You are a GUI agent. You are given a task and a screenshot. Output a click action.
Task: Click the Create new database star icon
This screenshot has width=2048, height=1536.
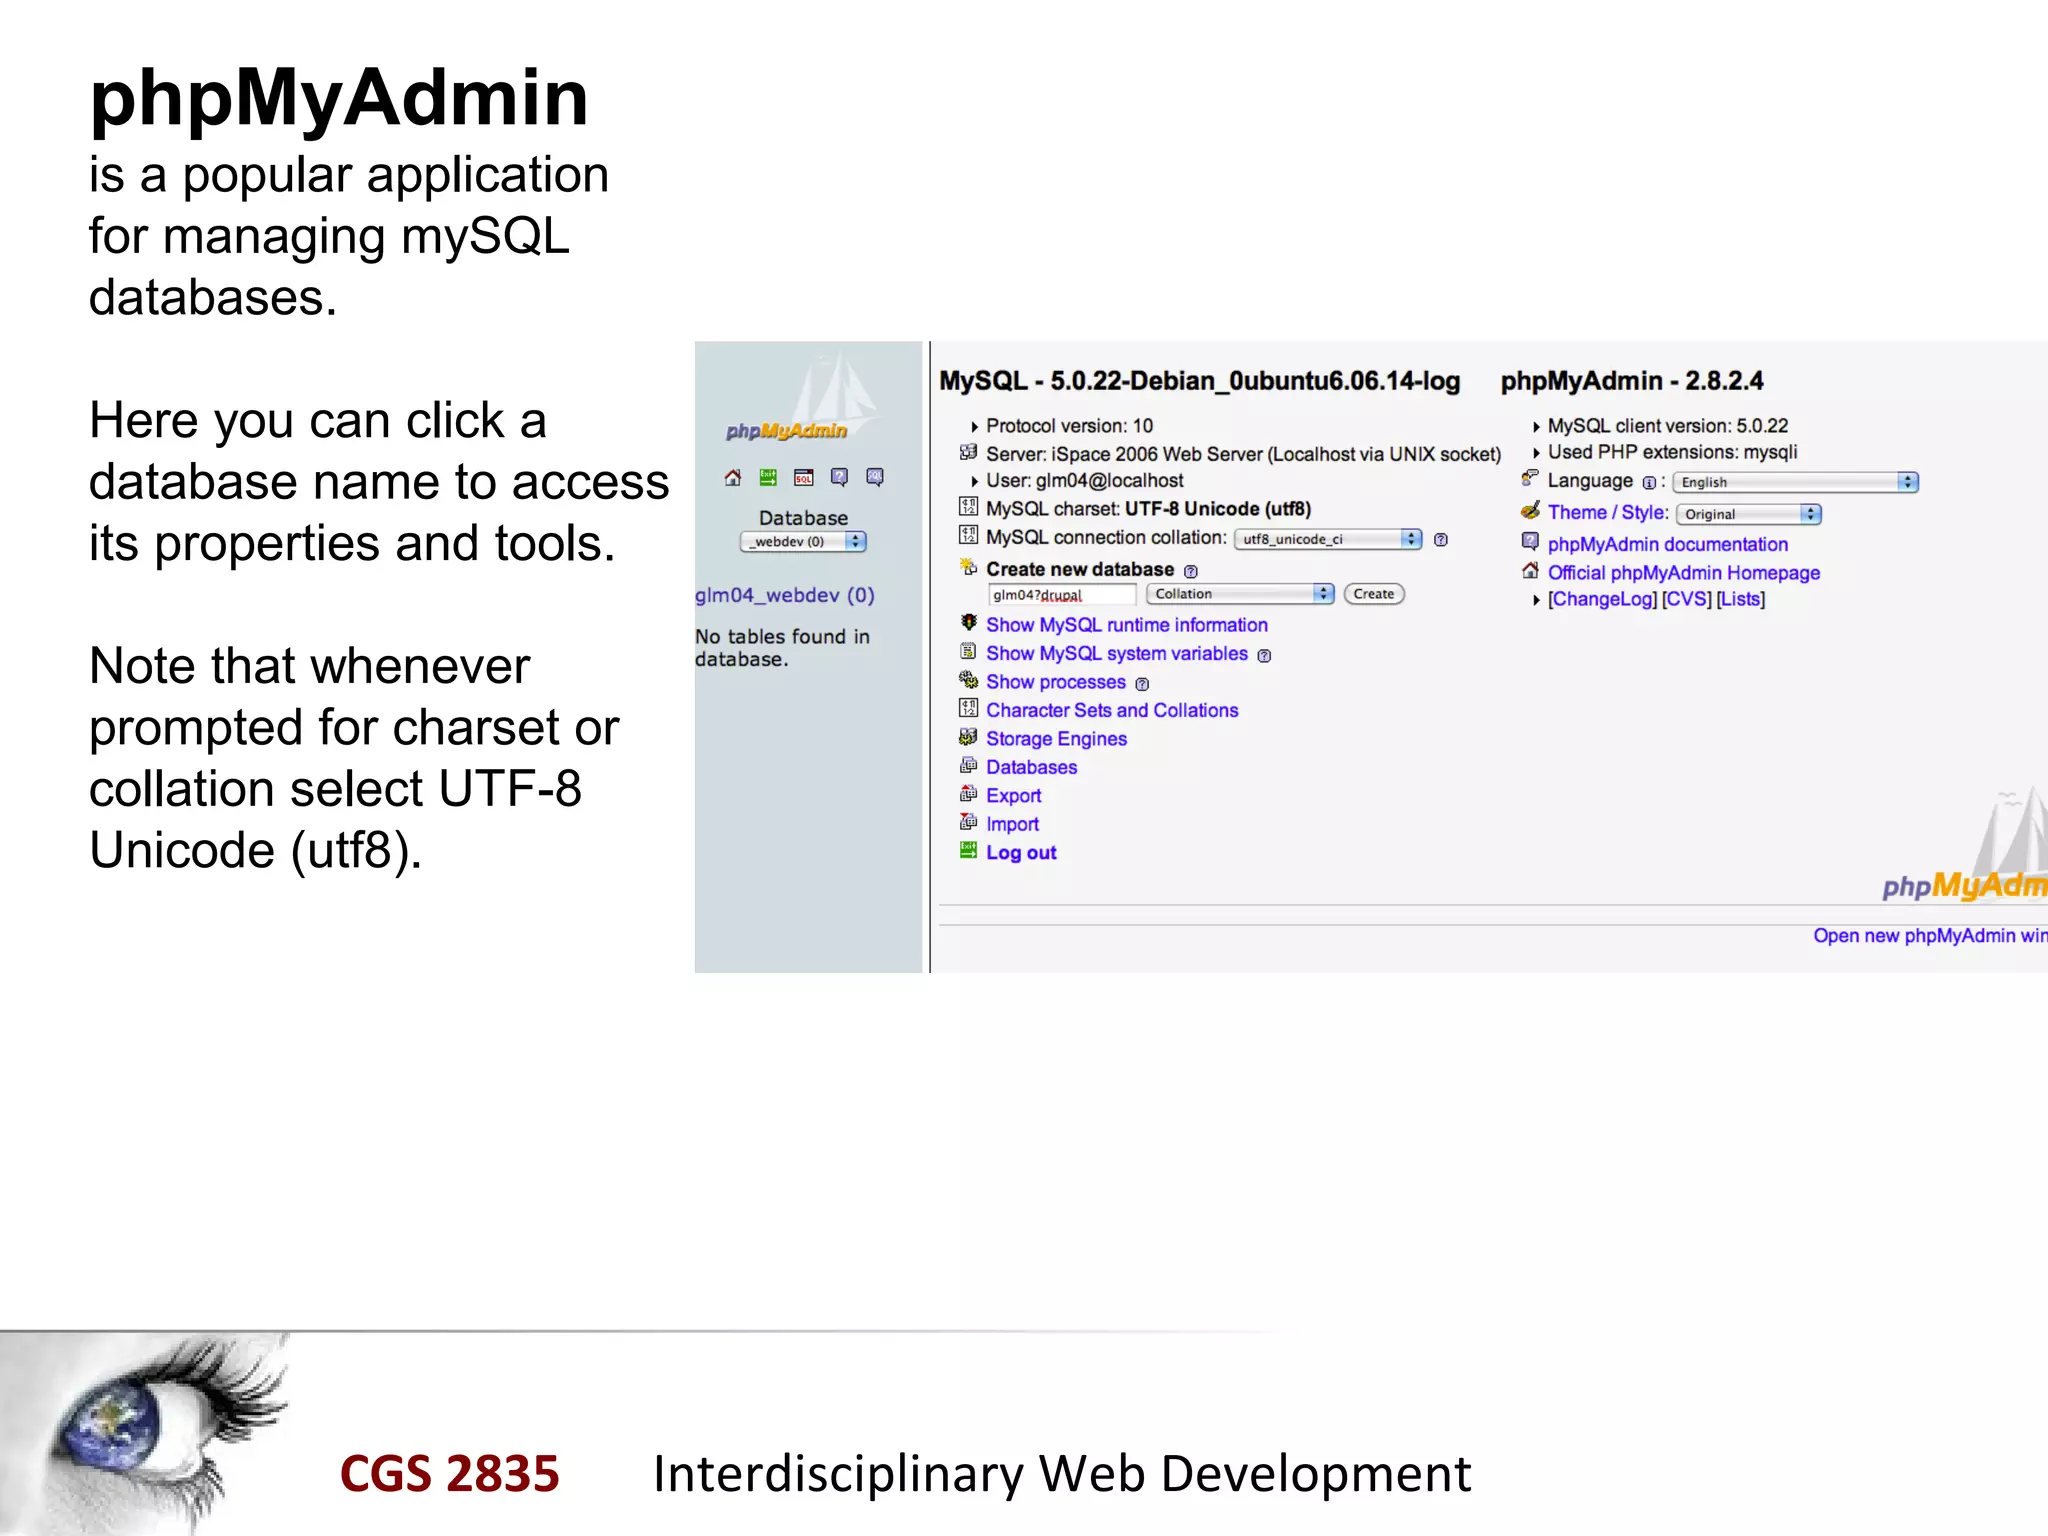(x=968, y=567)
